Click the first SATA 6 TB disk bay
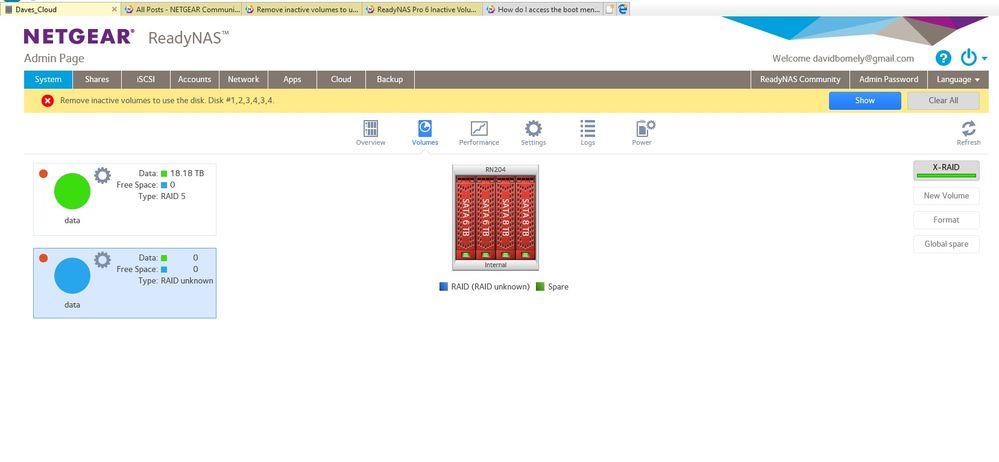The height and width of the screenshot is (462, 999). 466,217
